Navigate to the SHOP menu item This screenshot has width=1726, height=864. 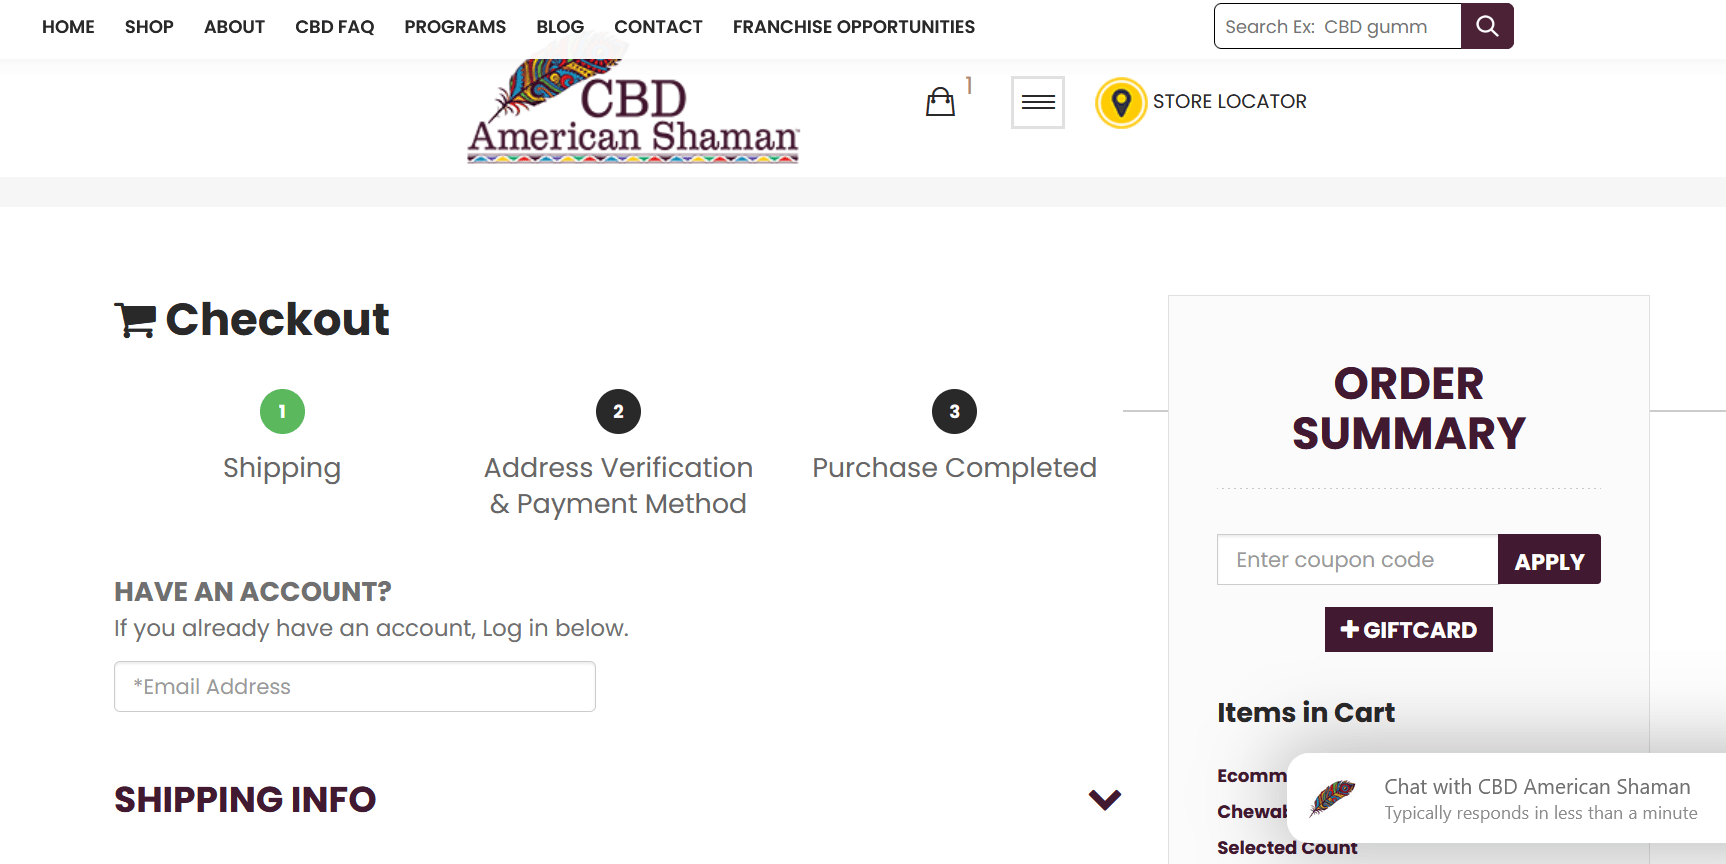pos(149,27)
